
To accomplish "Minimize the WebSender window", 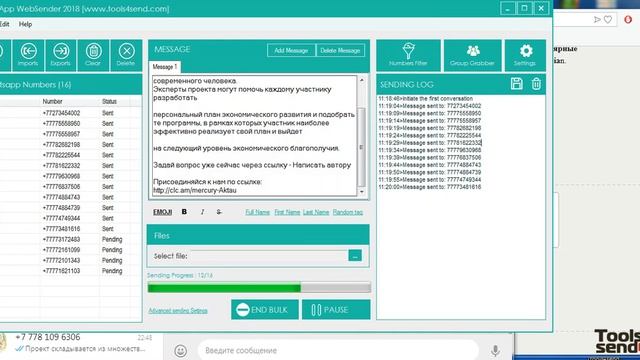I will [x=507, y=9].
